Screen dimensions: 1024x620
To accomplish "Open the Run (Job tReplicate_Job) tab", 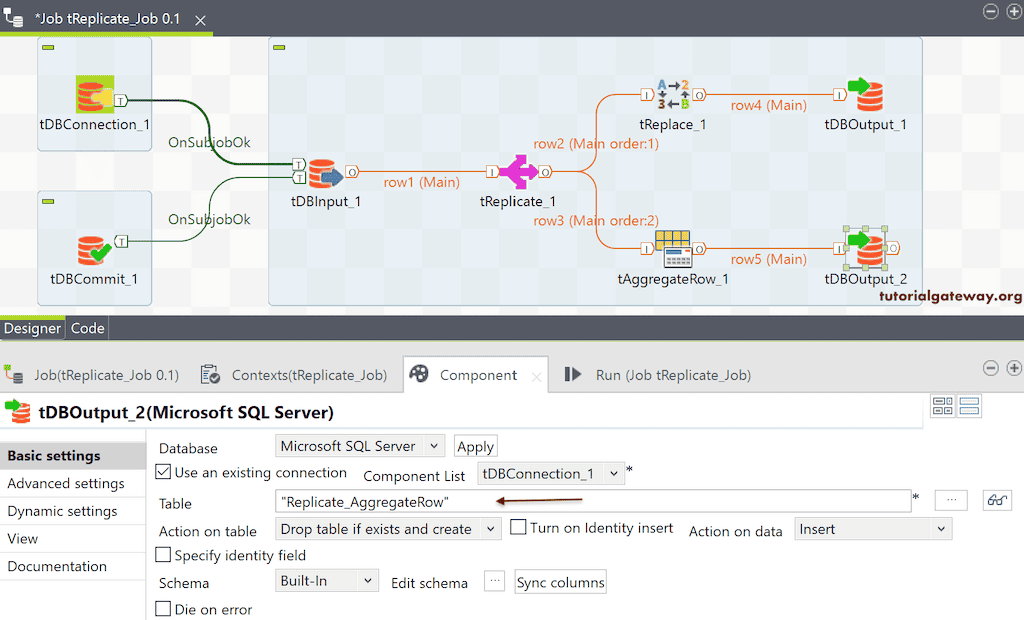I will coord(671,373).
